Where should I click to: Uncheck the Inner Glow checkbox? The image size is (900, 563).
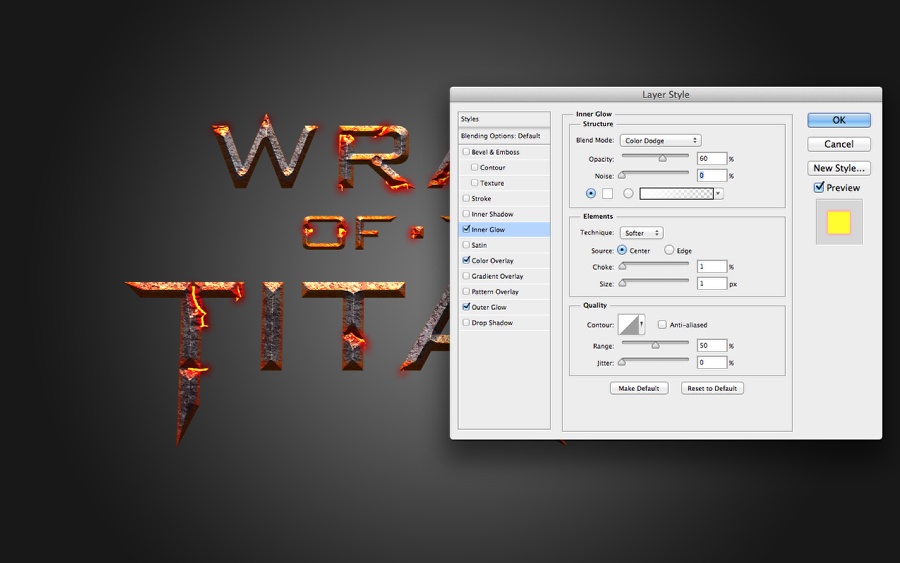point(466,229)
